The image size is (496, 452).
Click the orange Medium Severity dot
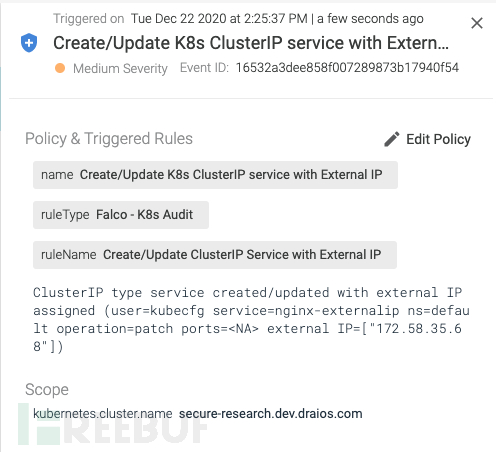[60, 68]
